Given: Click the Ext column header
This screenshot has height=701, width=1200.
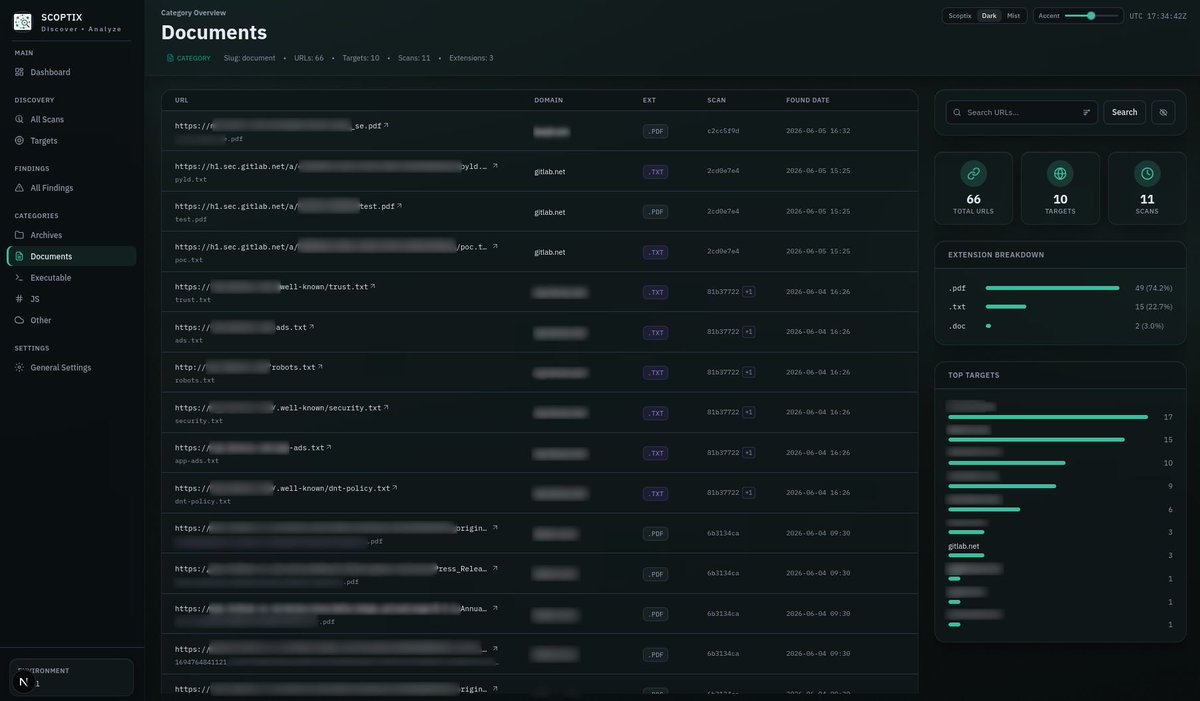Looking at the screenshot, I should click(649, 100).
